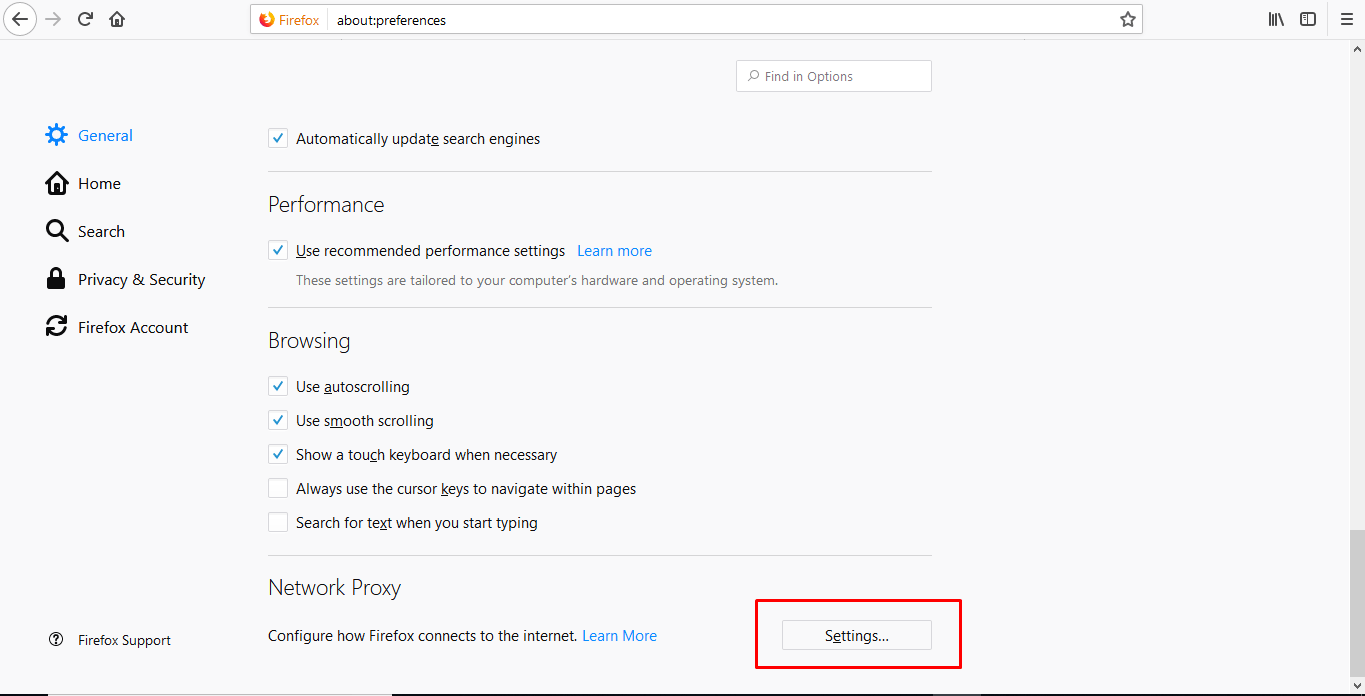Go to the Firefox Account section

click(132, 328)
